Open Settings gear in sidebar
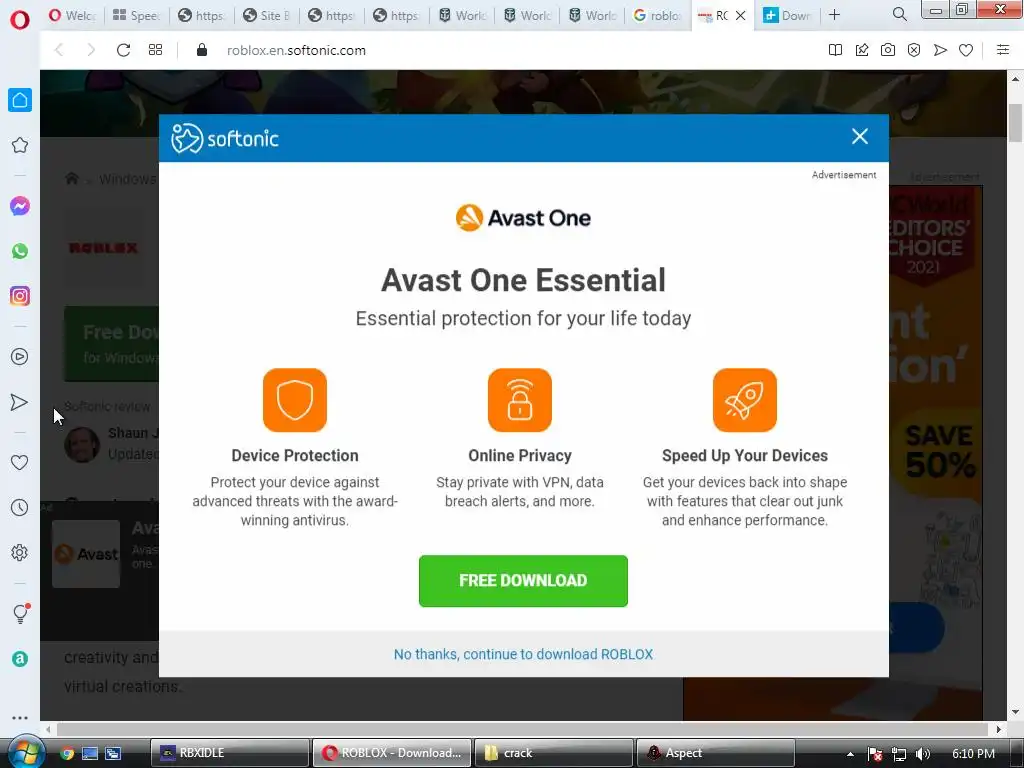The image size is (1024, 768). click(x=20, y=552)
